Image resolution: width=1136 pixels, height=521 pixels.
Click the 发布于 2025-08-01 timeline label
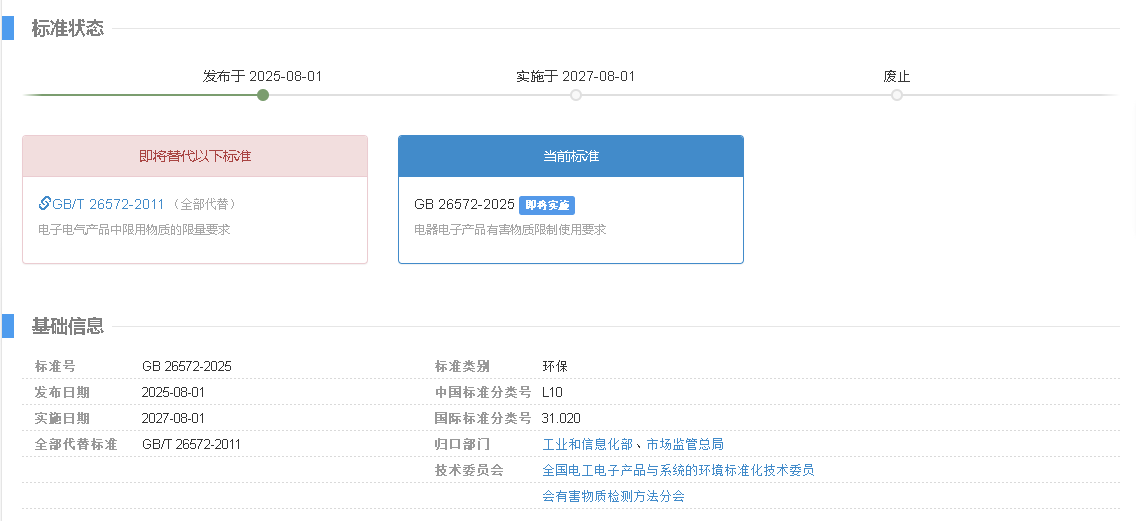(x=262, y=76)
